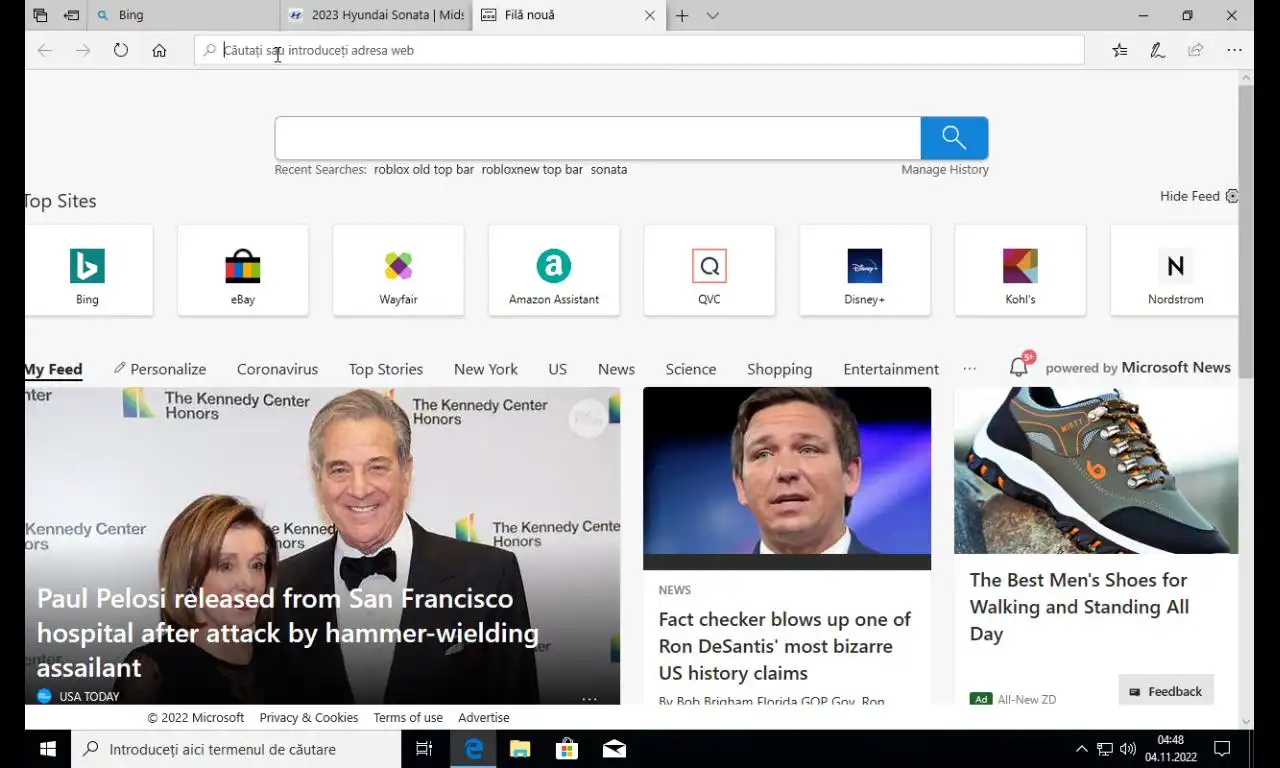Click the blue search magnifier button
Image resolution: width=1280 pixels, height=768 pixels.
[x=954, y=138]
